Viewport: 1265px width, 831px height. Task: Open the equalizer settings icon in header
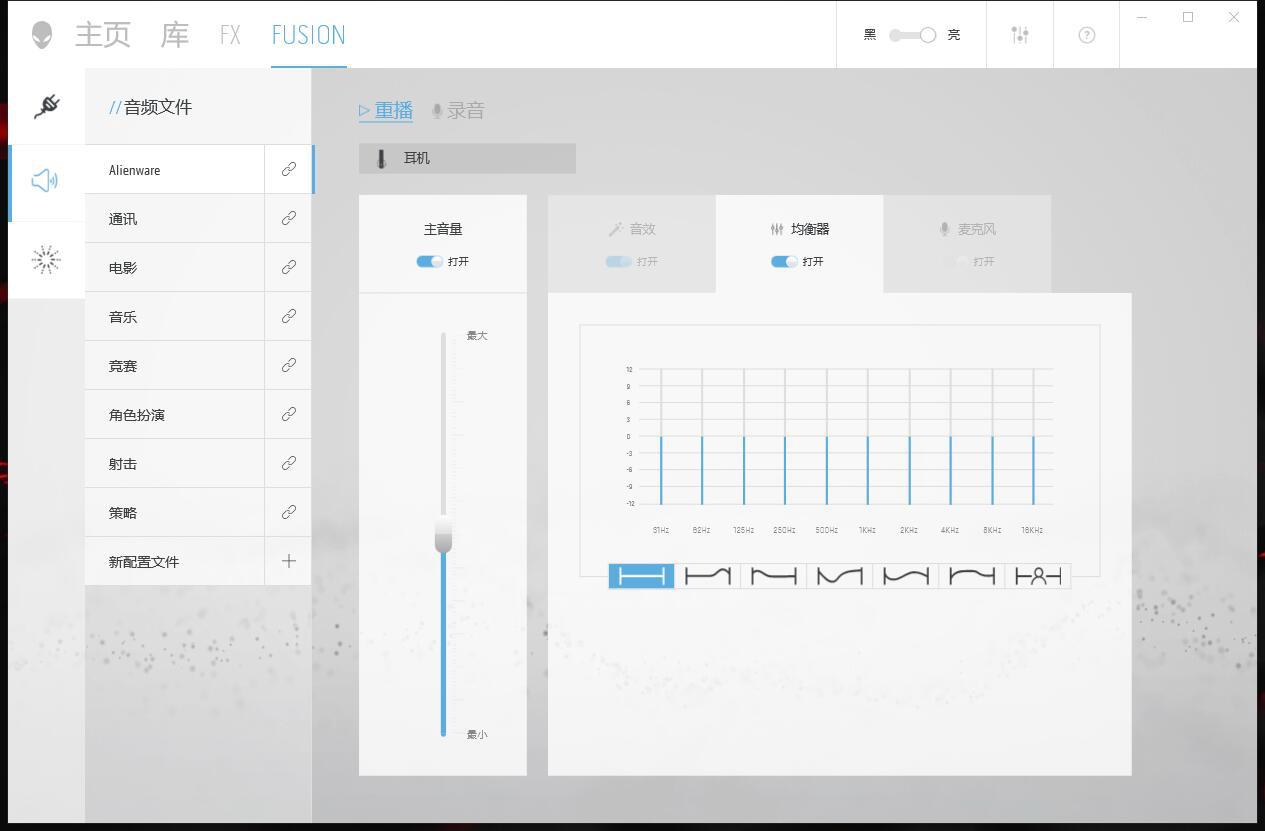click(1020, 35)
